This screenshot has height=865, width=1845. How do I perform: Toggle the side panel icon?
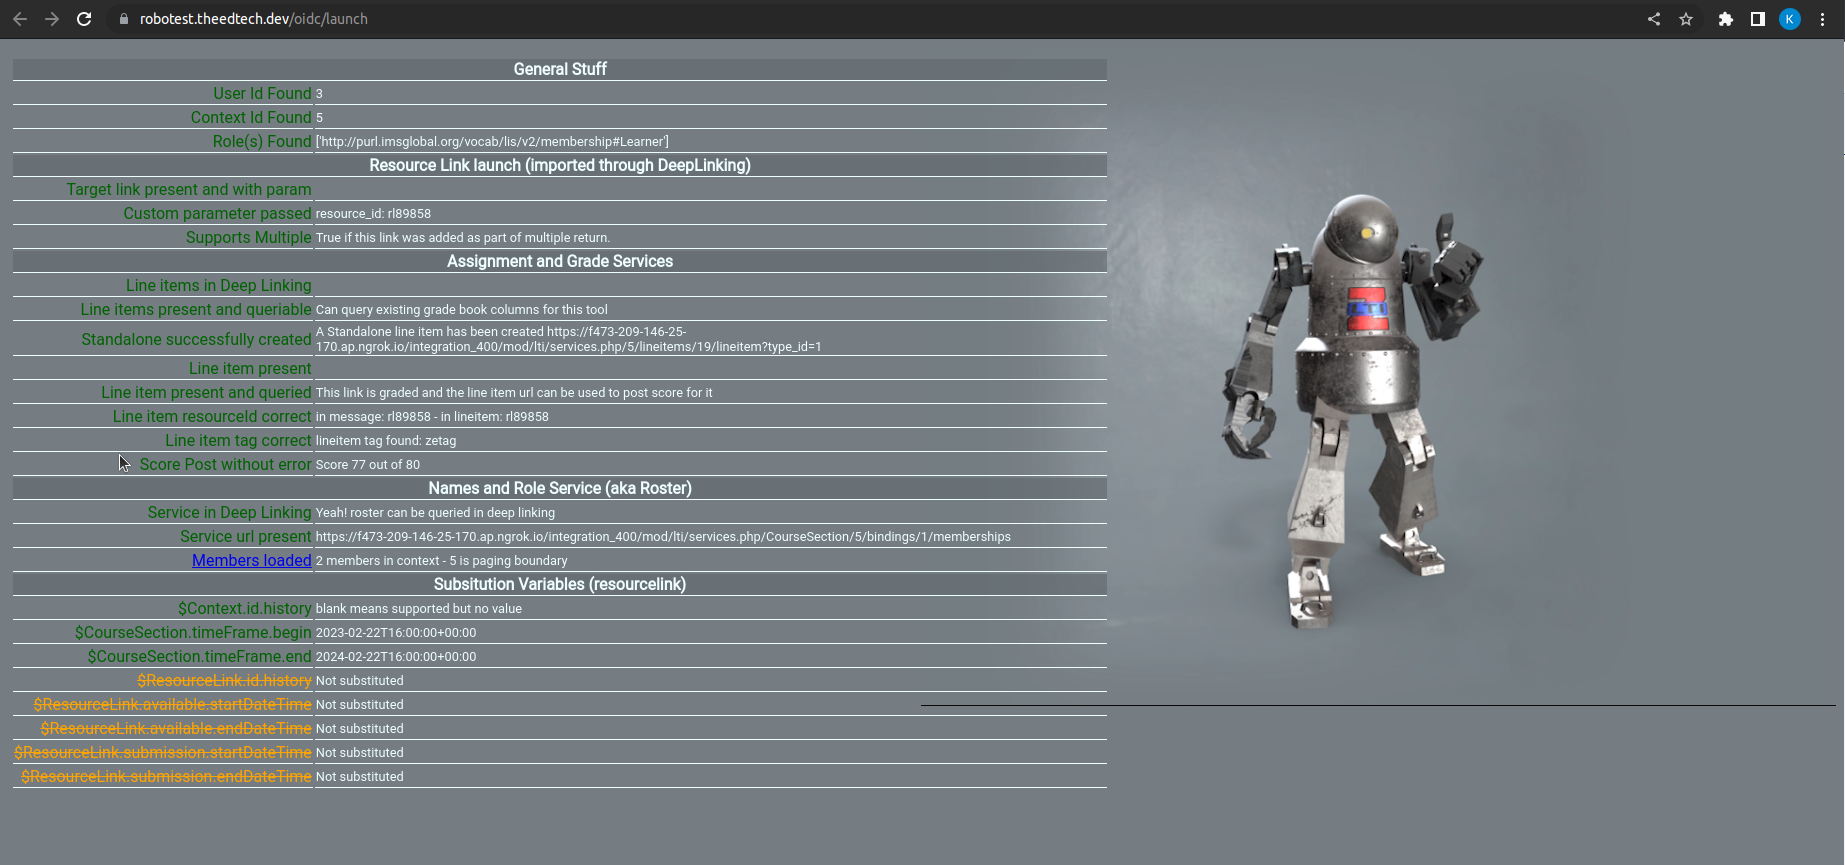(x=1757, y=19)
